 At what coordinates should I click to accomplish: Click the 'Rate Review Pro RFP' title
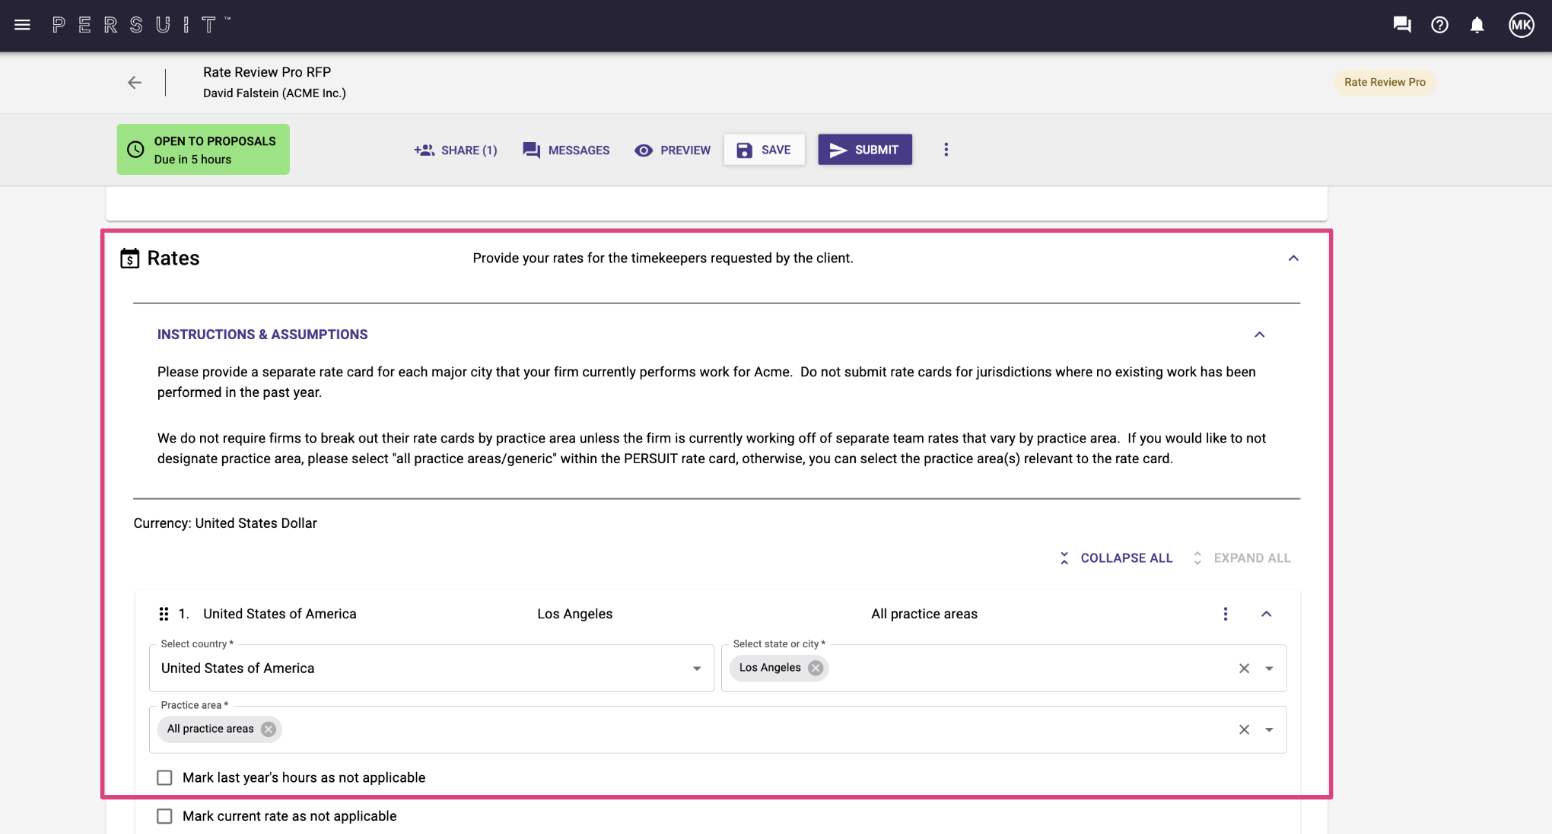[x=267, y=72]
